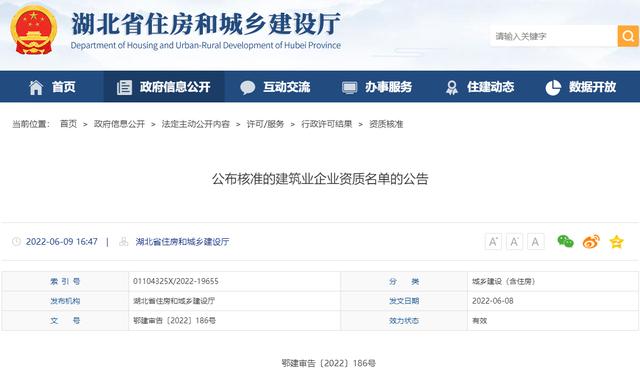This screenshot has height=371, width=640.
Task: Click 法定主动公开内容 breadcrumb link
Action: [x=196, y=124]
